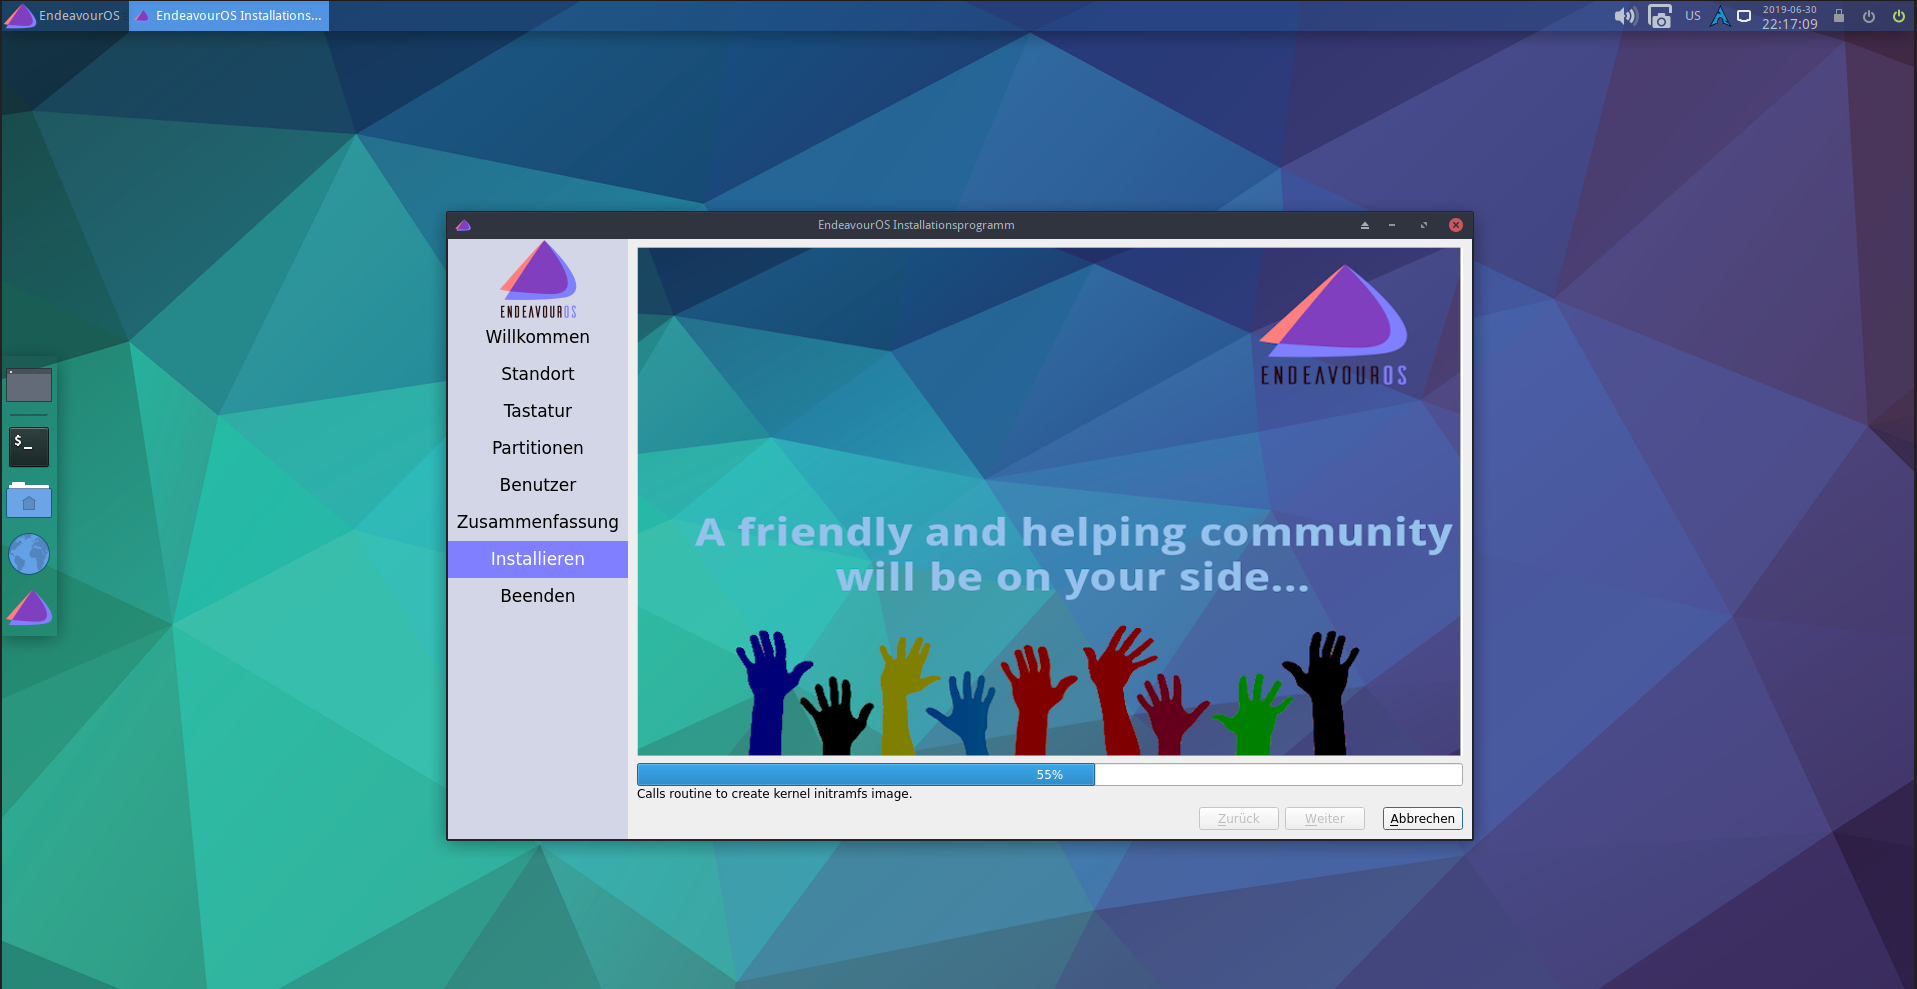
Task: Cancel installation with Abbrechen
Action: pos(1423,819)
